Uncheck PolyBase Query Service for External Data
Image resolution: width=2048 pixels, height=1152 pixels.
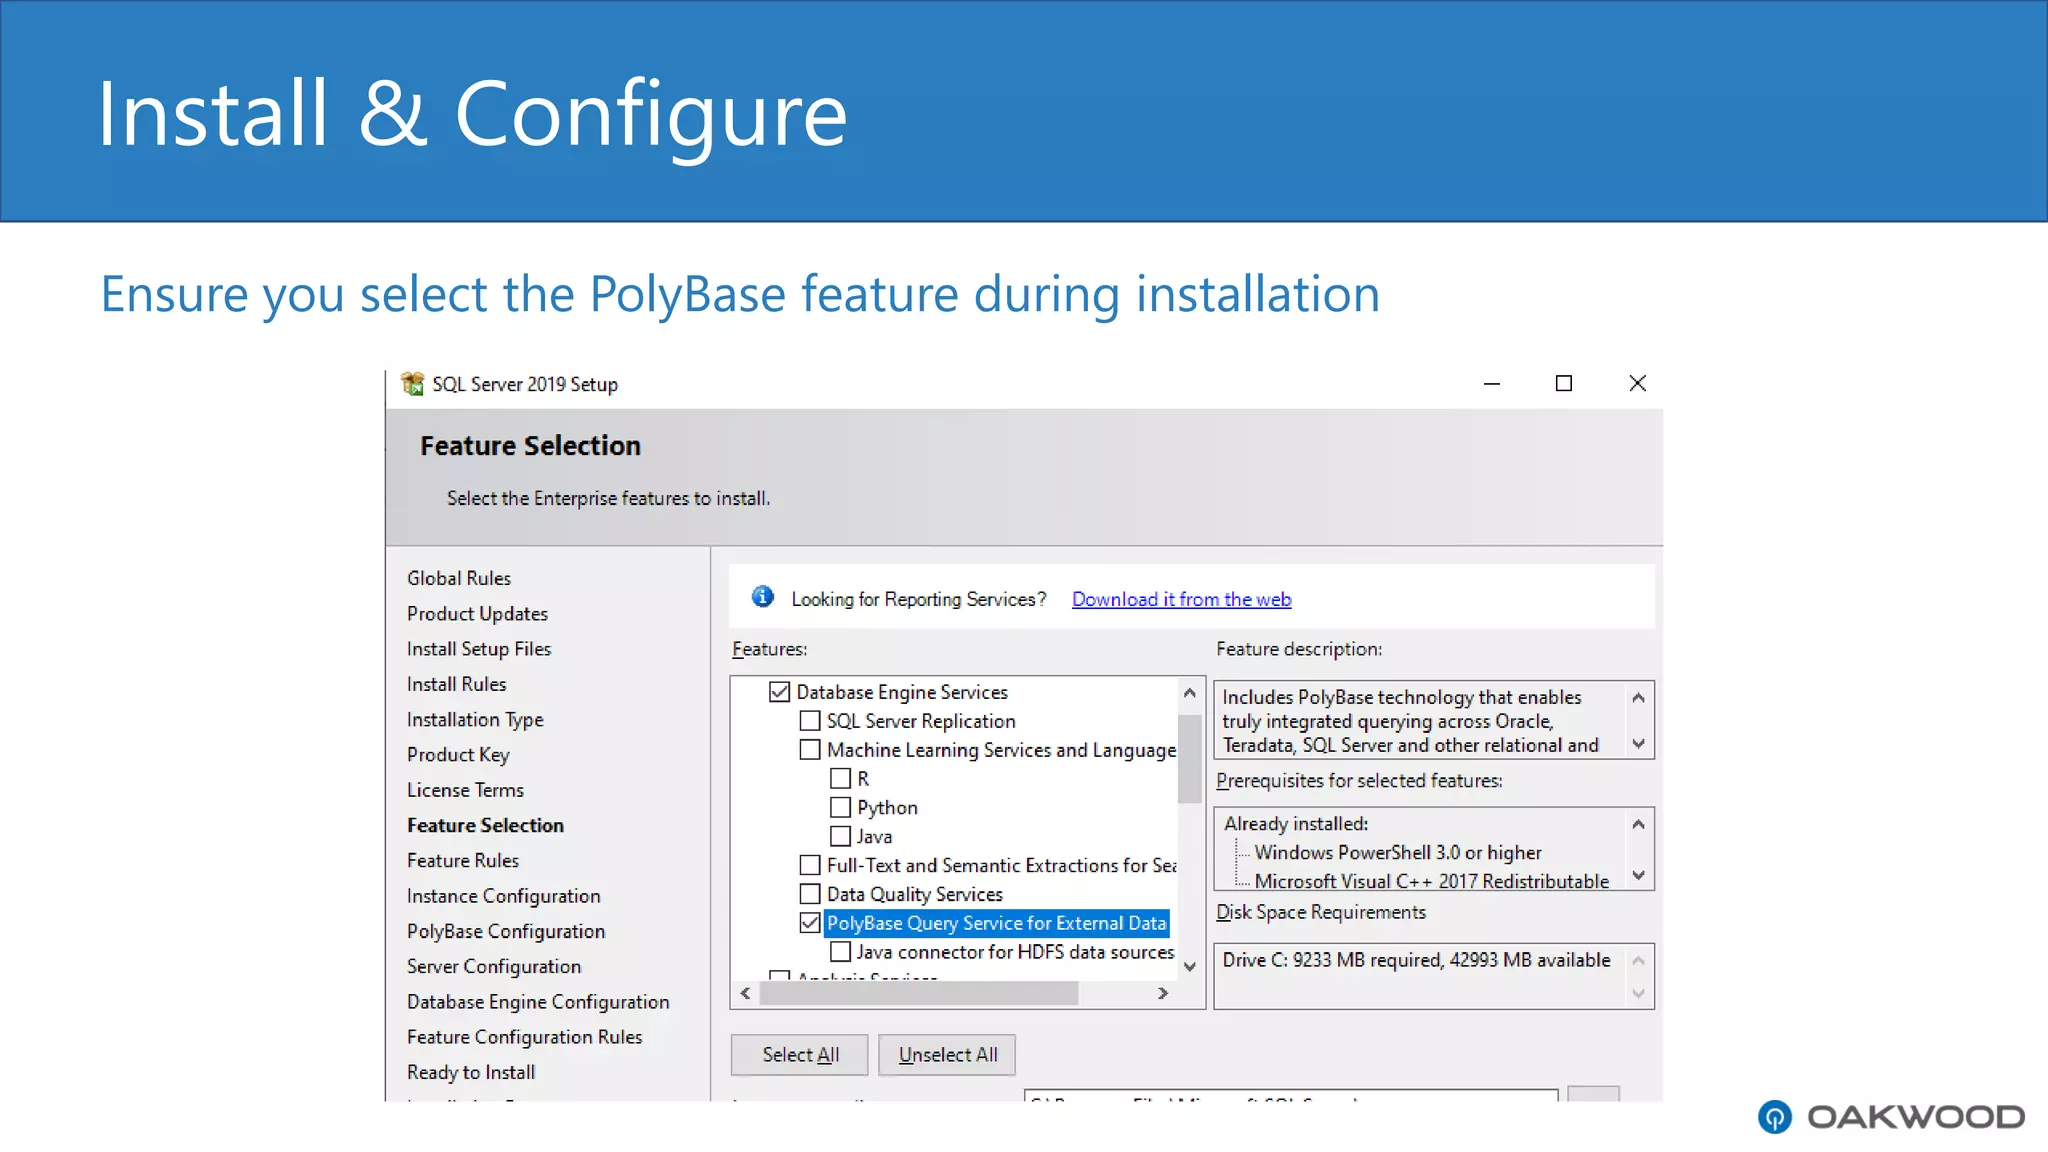[810, 923]
